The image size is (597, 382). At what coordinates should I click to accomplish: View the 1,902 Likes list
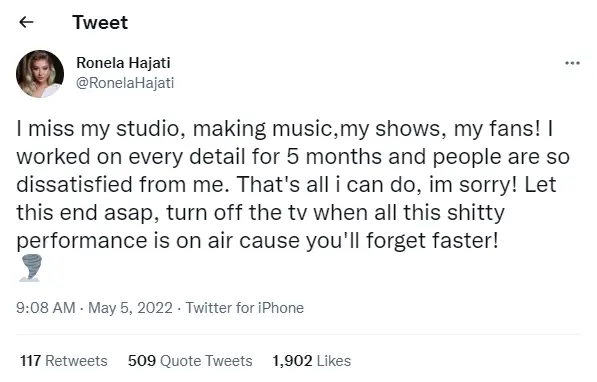click(311, 361)
